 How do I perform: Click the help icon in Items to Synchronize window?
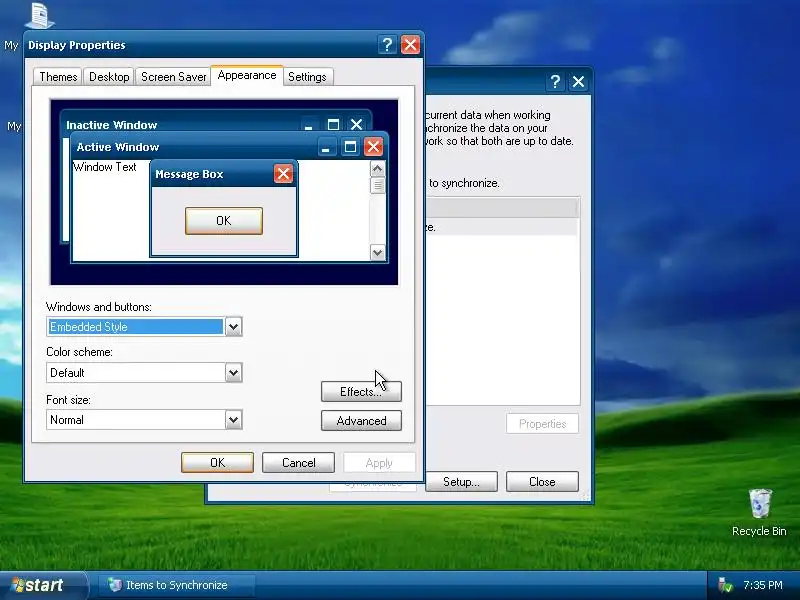click(555, 82)
